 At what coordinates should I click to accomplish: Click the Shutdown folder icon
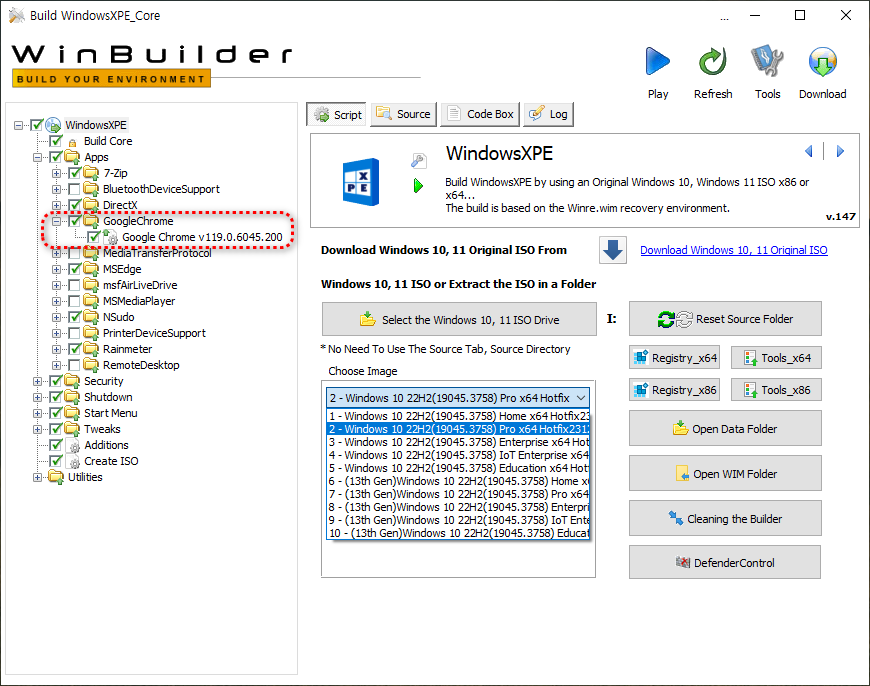[x=73, y=397]
